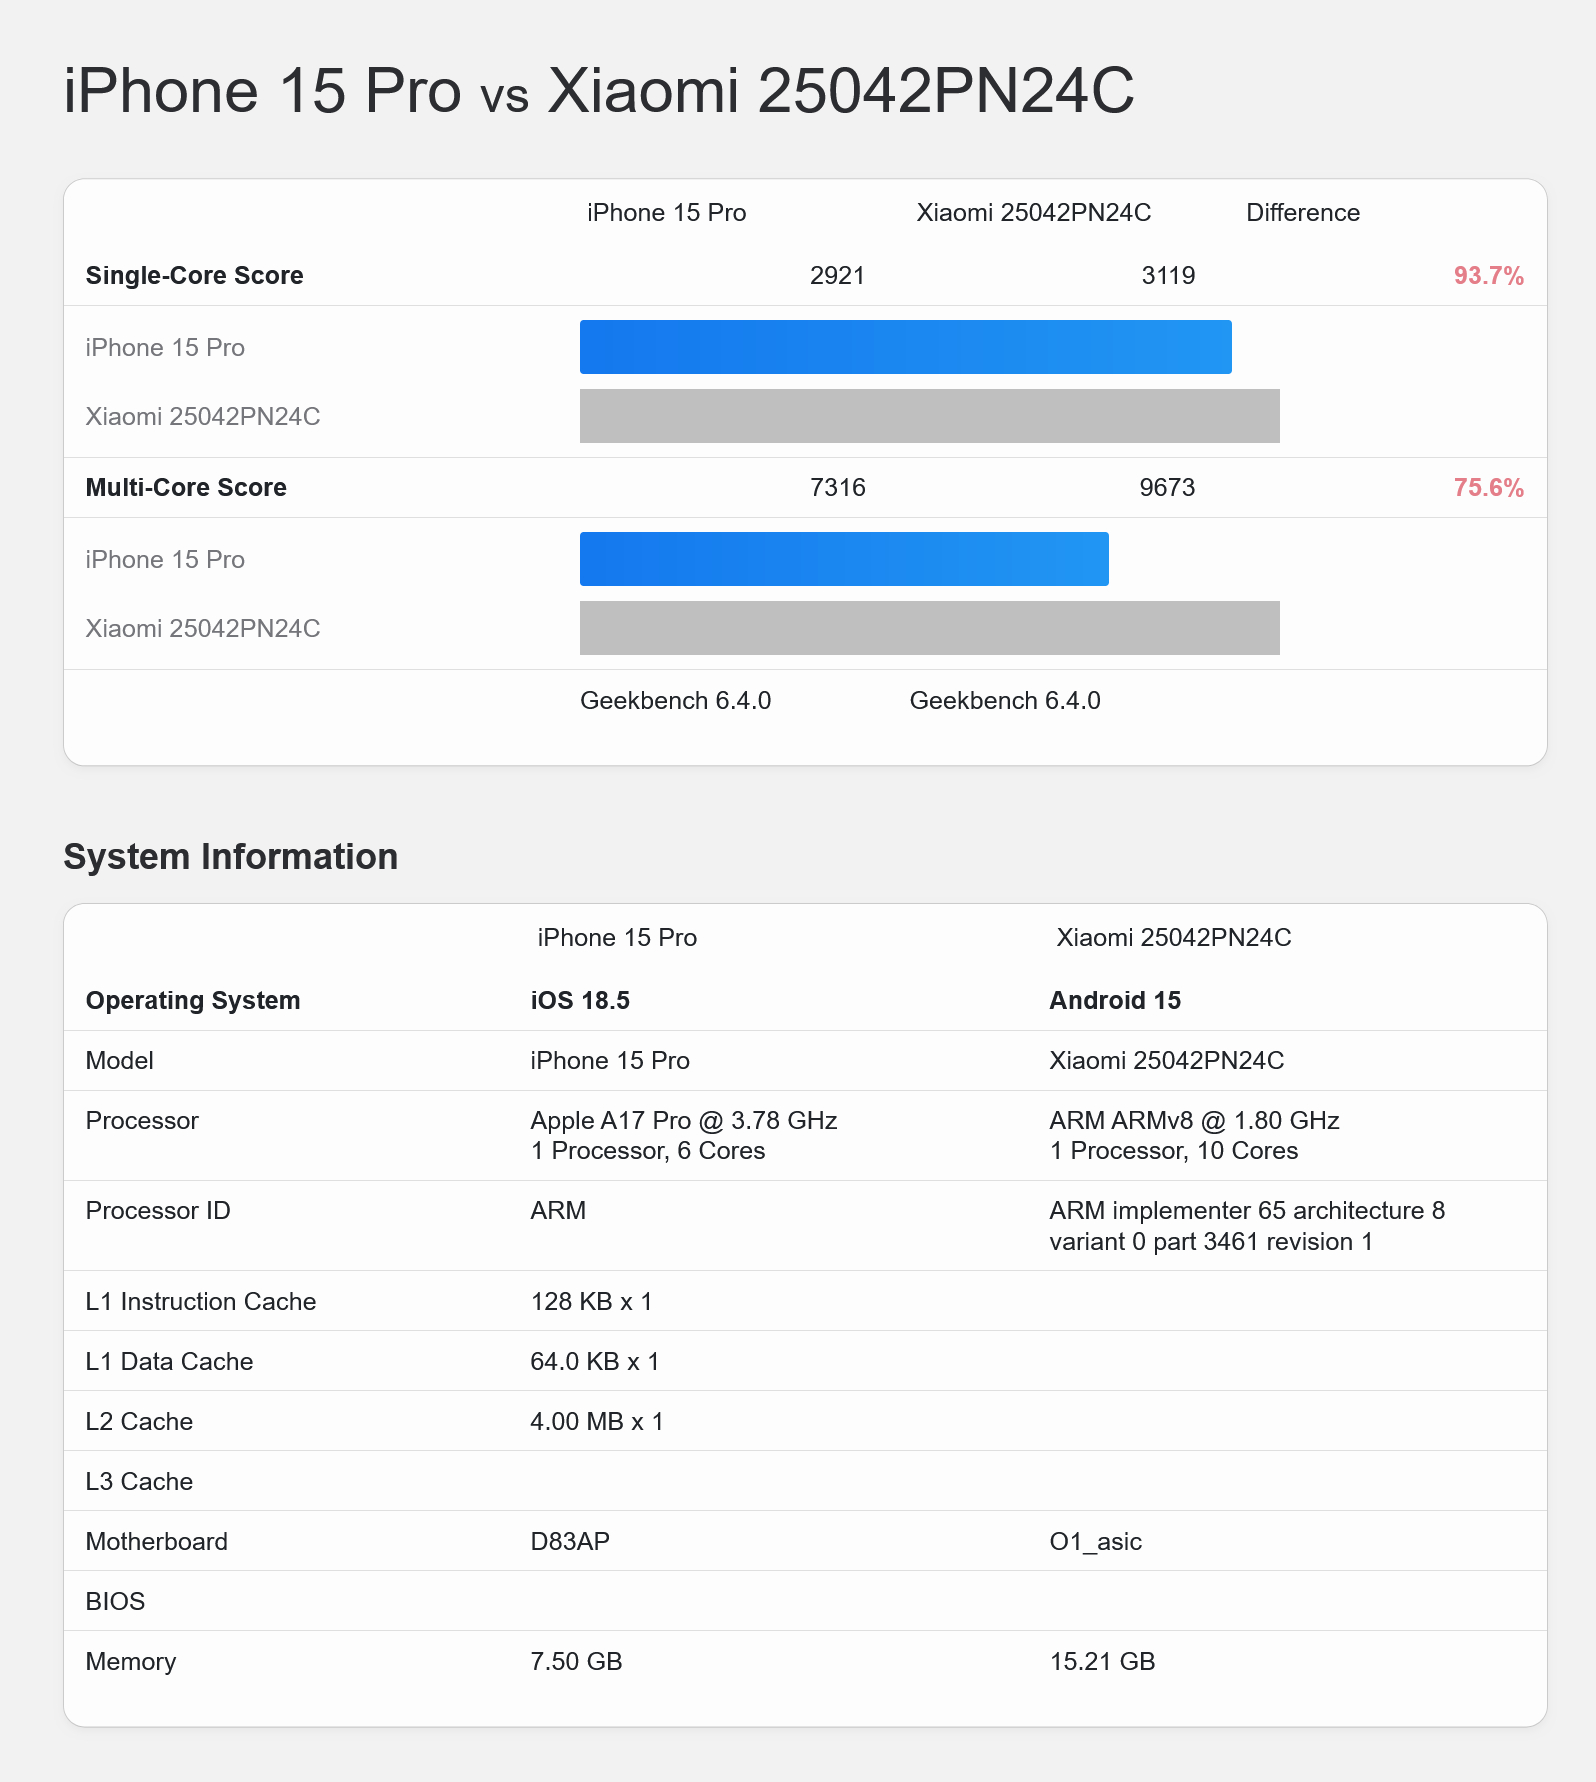The height and width of the screenshot is (1782, 1596).
Task: Click the Operating System row label
Action: [x=193, y=1001]
